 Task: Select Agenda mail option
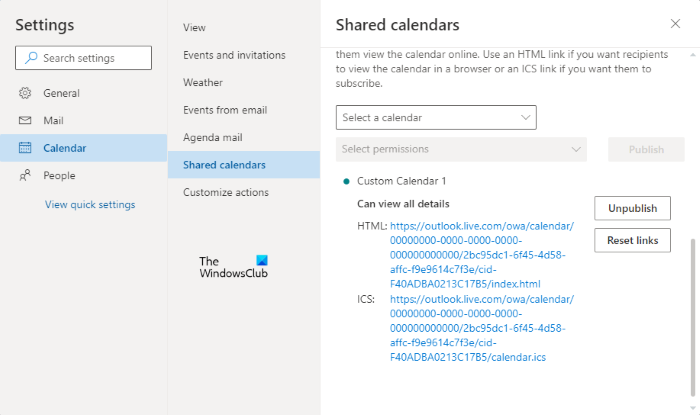212,137
